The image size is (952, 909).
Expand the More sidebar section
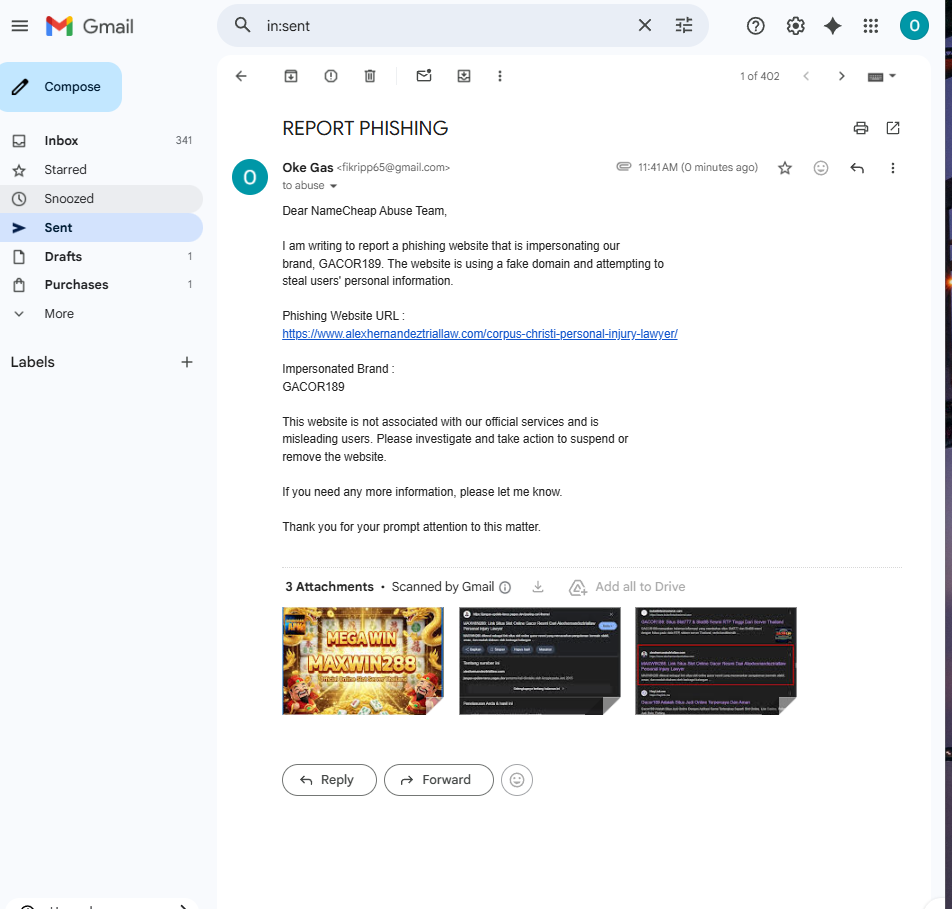pyautogui.click(x=101, y=314)
